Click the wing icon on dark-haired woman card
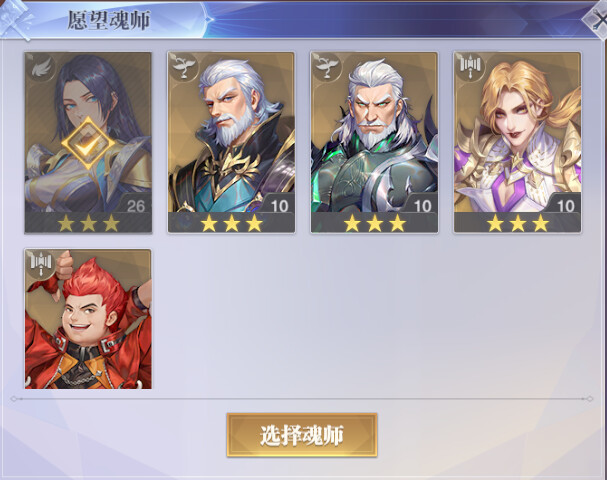 tap(42, 69)
